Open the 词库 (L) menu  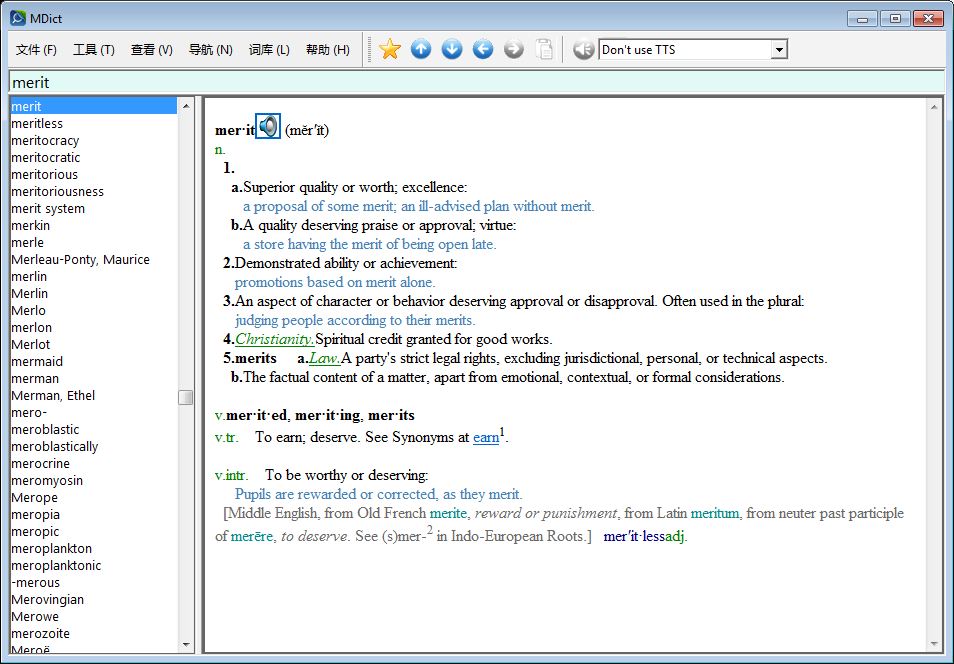click(x=269, y=50)
